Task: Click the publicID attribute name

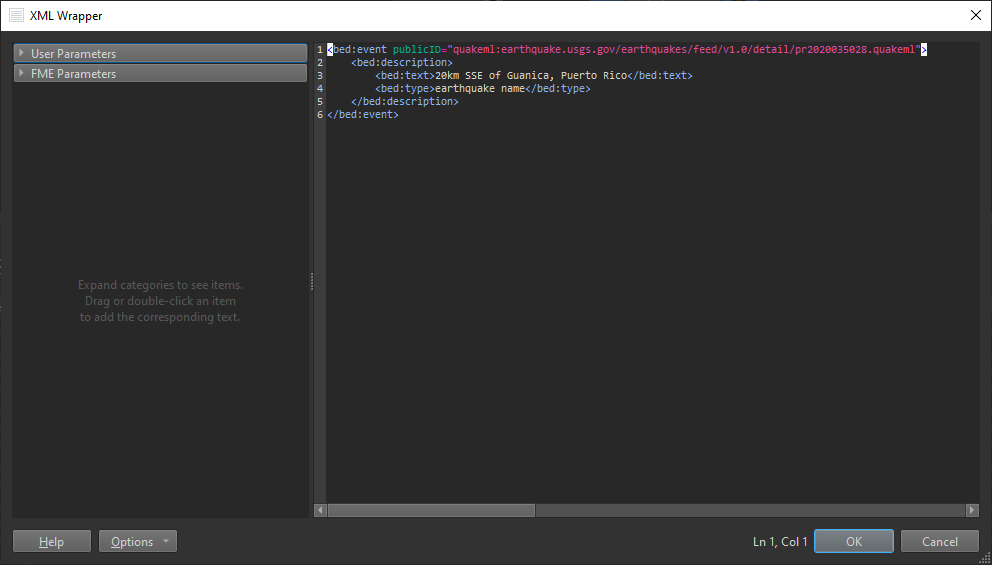Action: (417, 49)
